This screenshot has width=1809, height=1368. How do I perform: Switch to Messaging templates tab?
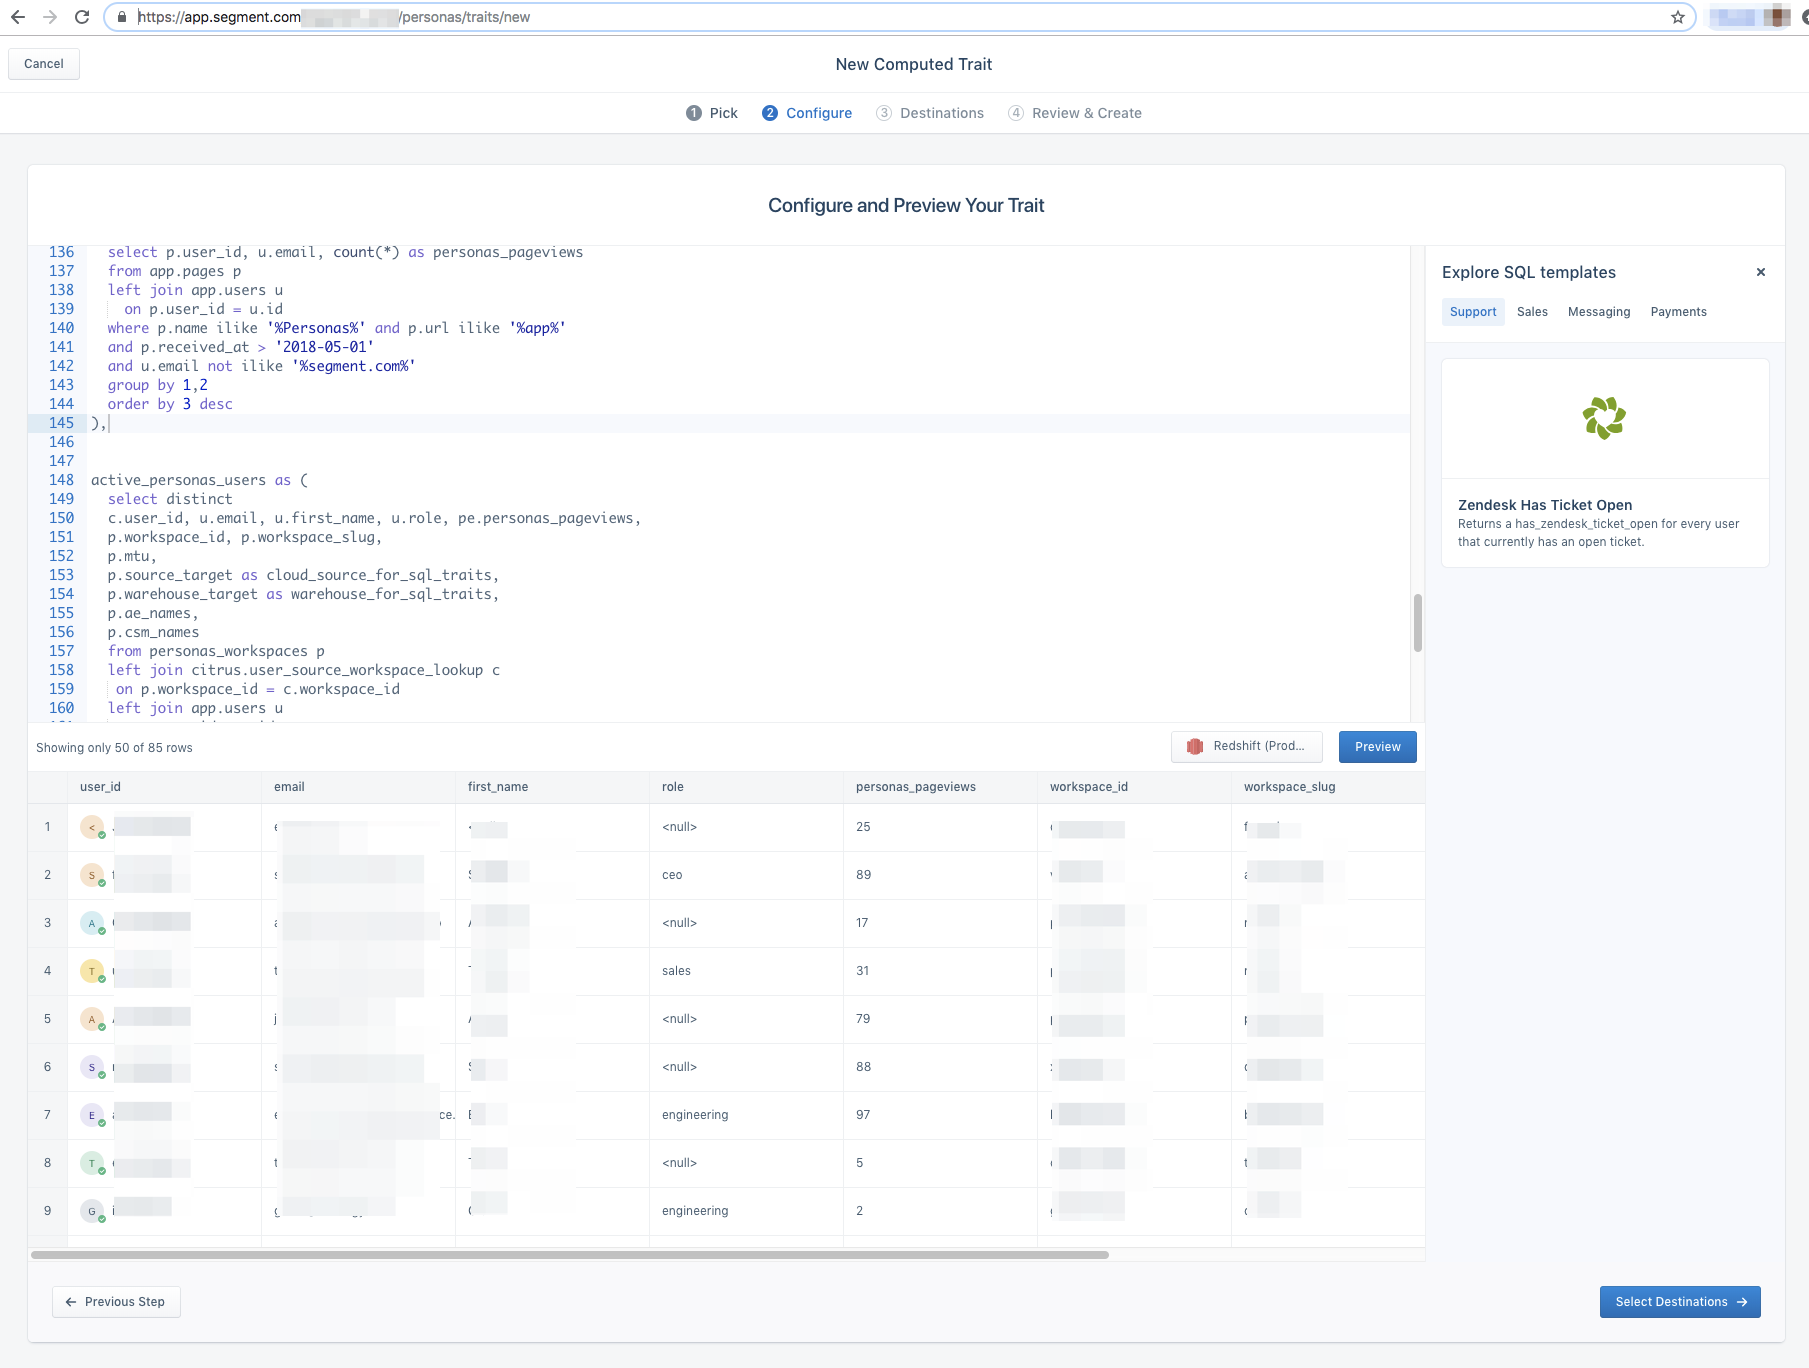1599,312
